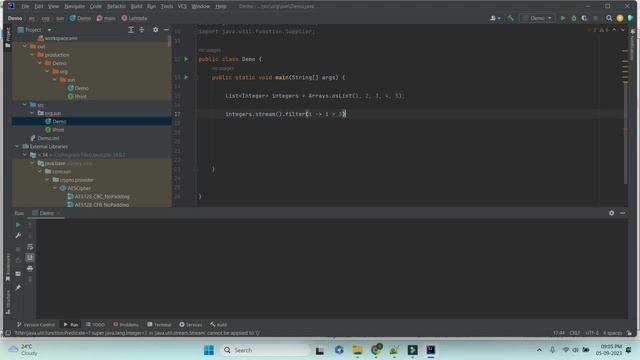Click the Project tree vertical scrollbar

[x=169, y=41]
